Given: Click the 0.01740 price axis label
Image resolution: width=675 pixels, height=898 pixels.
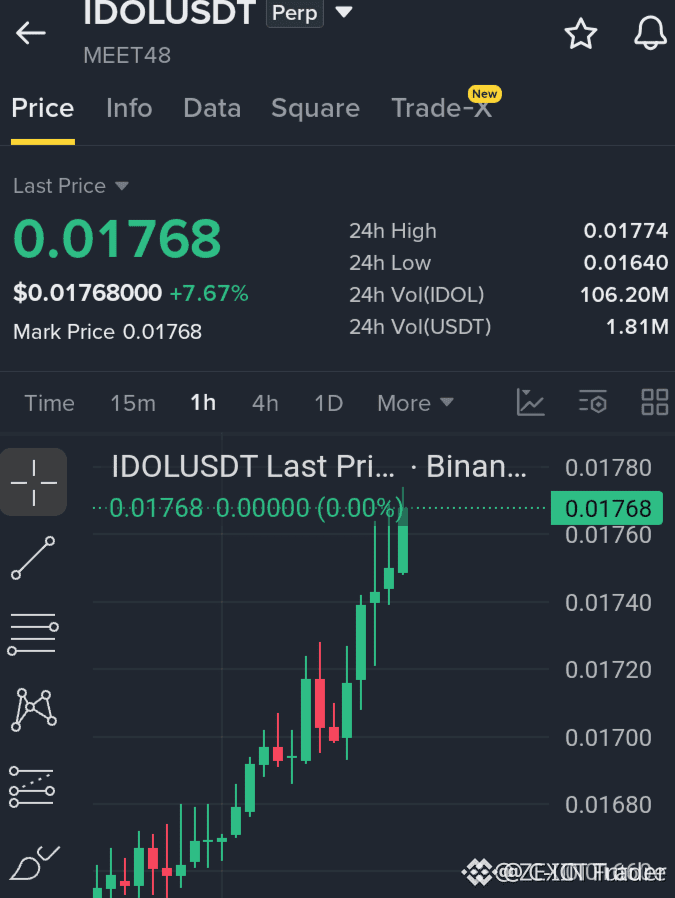Looking at the screenshot, I should coord(608,603).
